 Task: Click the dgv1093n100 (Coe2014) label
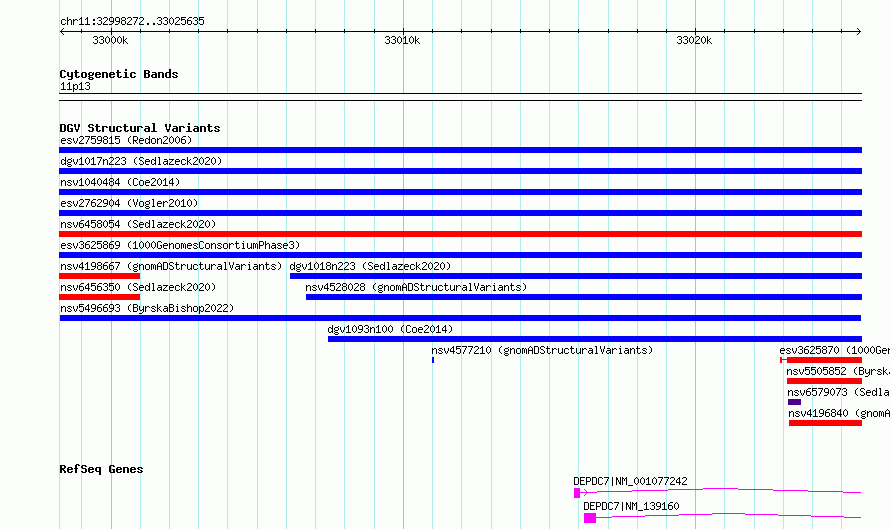pos(390,329)
